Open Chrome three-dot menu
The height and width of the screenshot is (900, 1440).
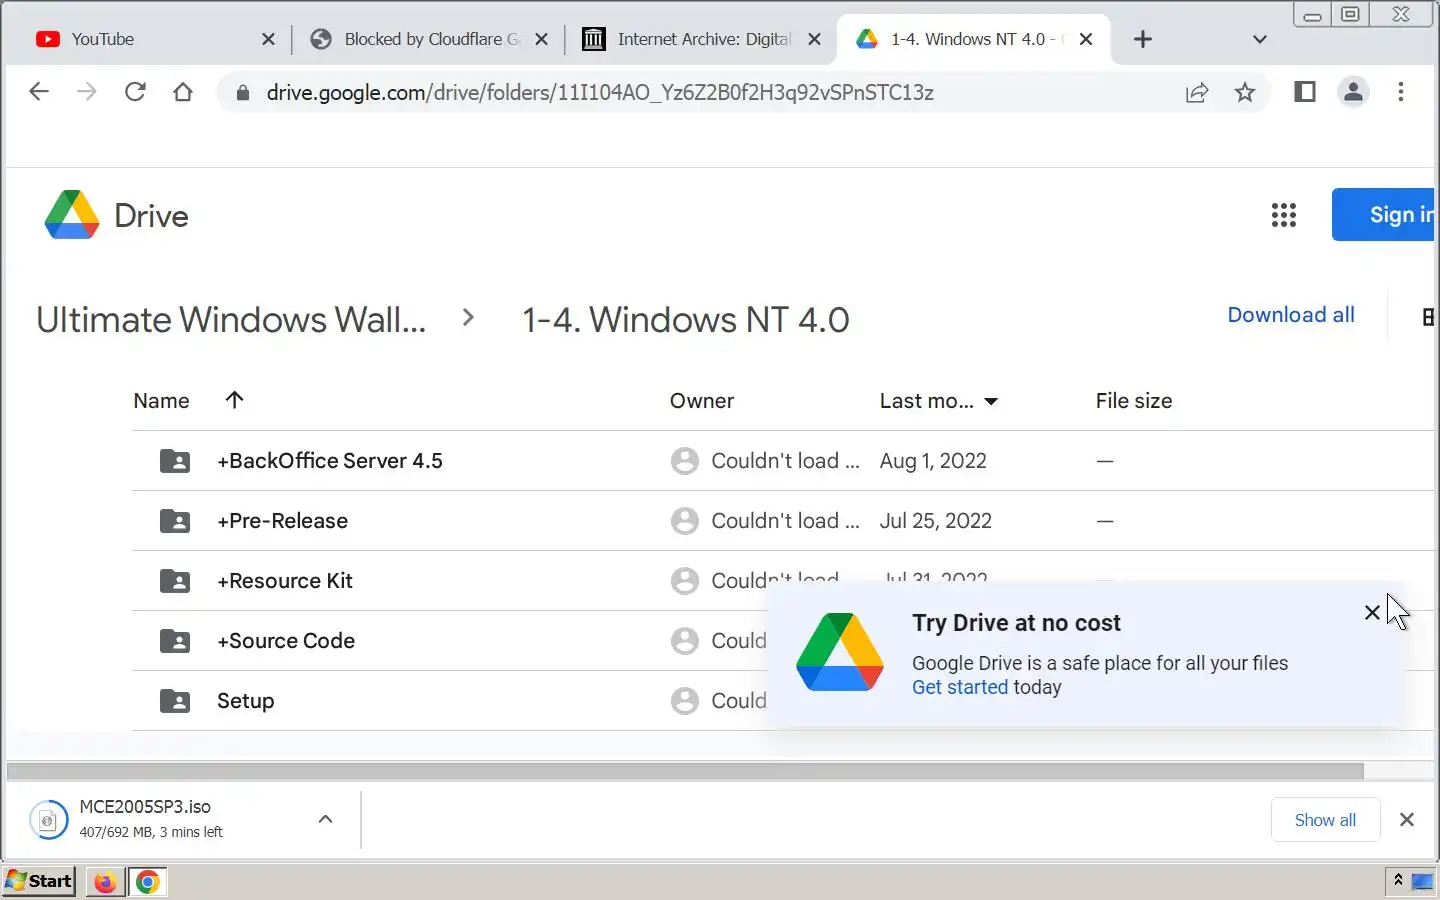1401,92
